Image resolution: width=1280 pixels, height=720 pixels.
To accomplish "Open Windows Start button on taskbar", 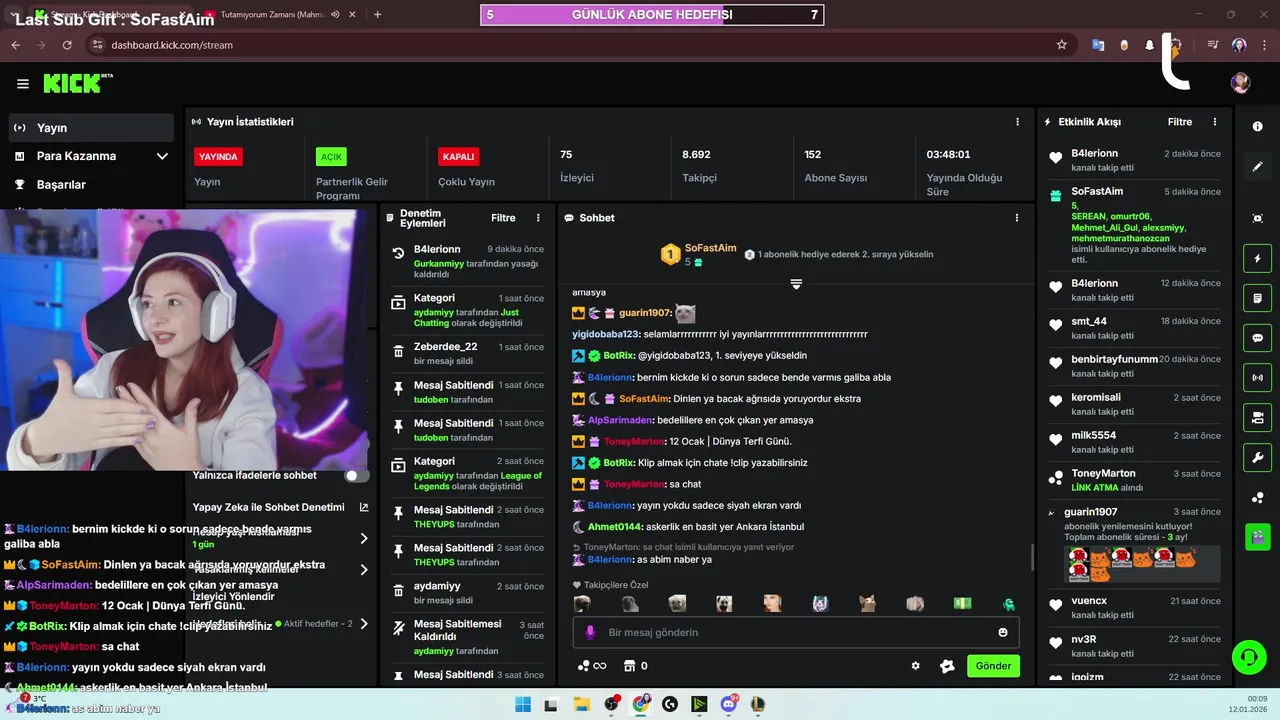I will 522,704.
